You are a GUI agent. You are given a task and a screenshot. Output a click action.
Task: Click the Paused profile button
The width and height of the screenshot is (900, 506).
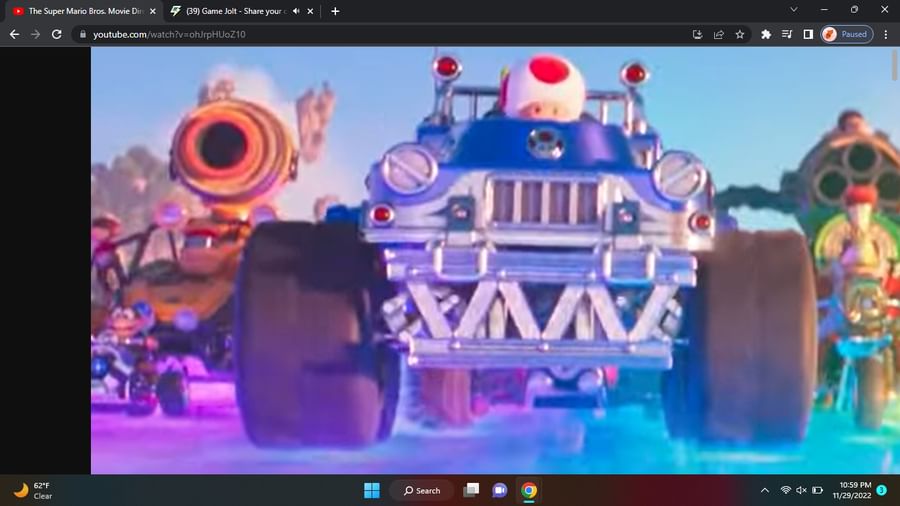(847, 34)
